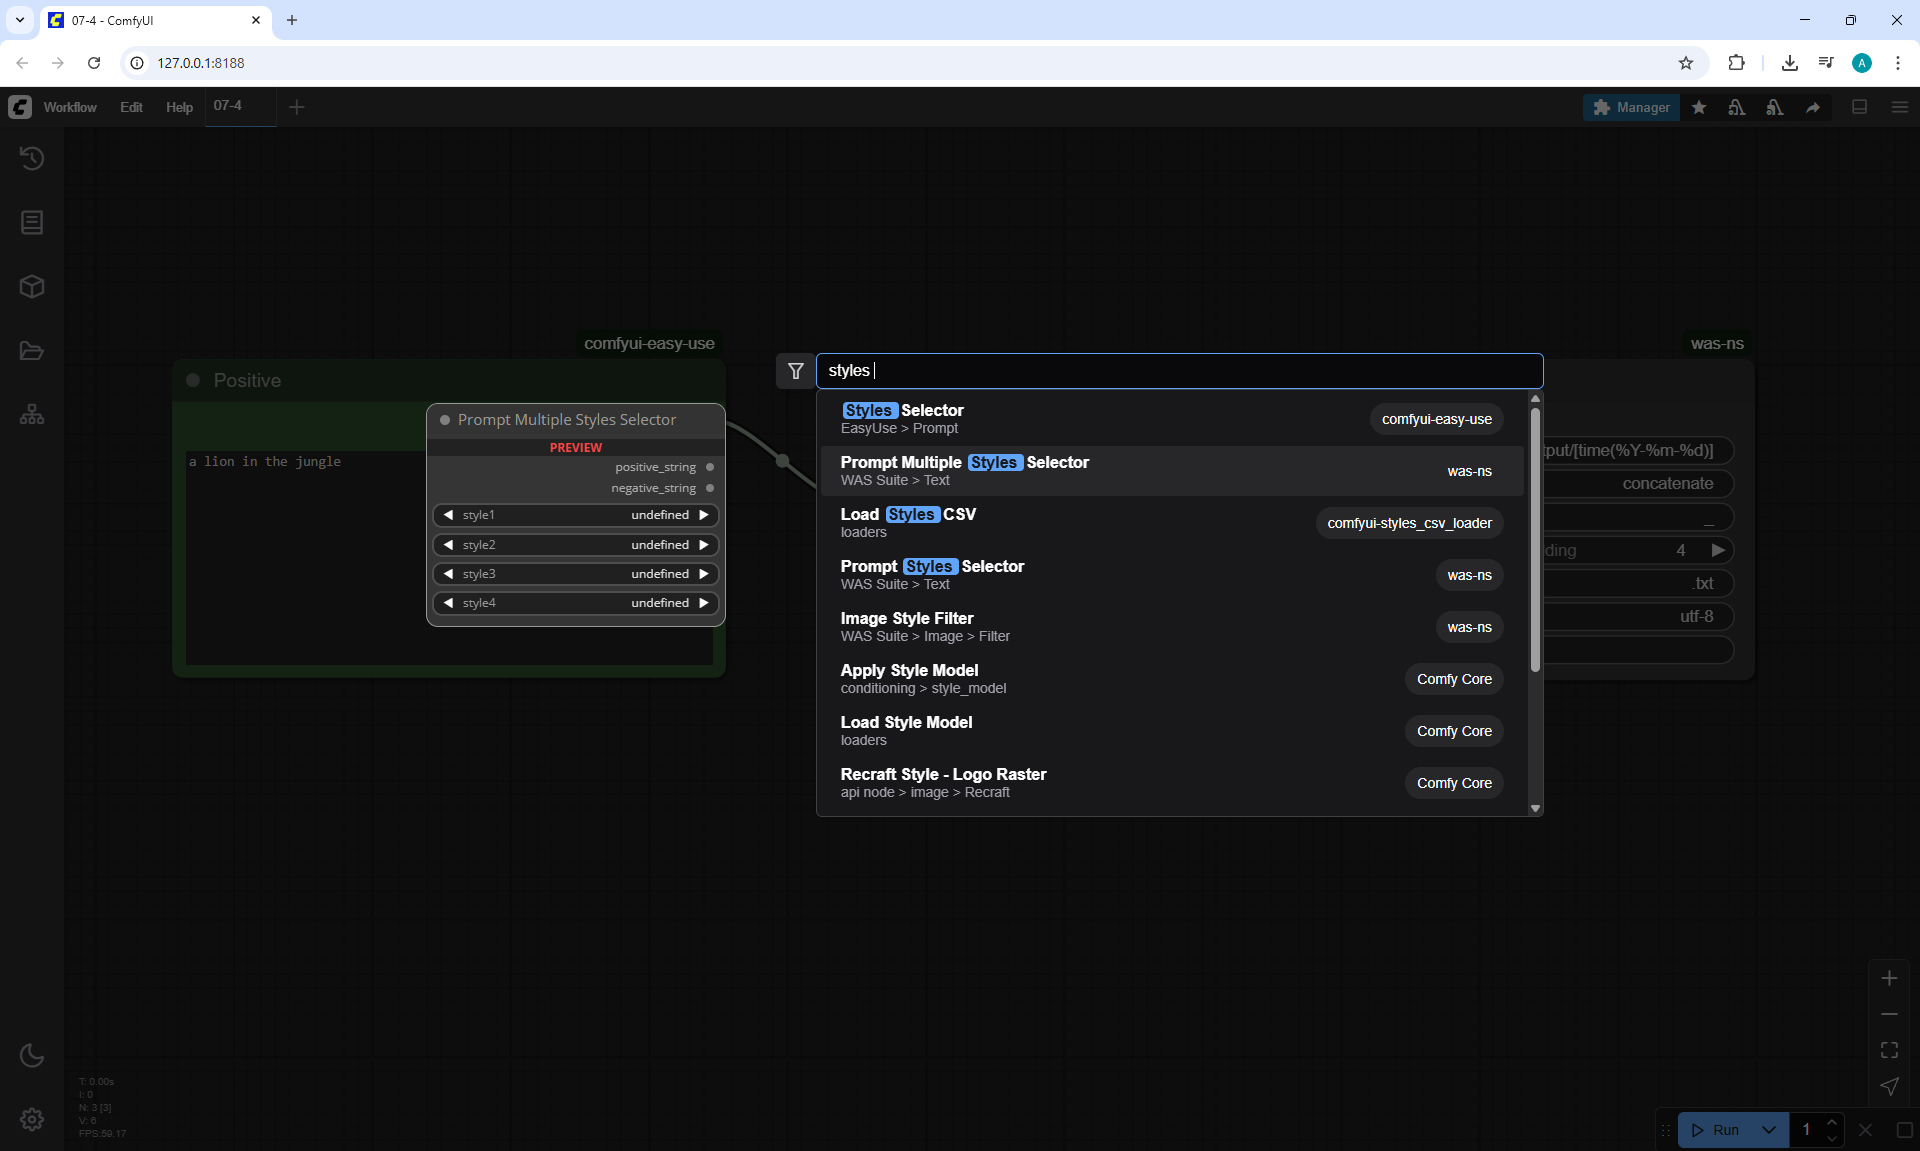1920x1151 pixels.
Task: Advance style1 to next value arrow
Action: (704, 515)
